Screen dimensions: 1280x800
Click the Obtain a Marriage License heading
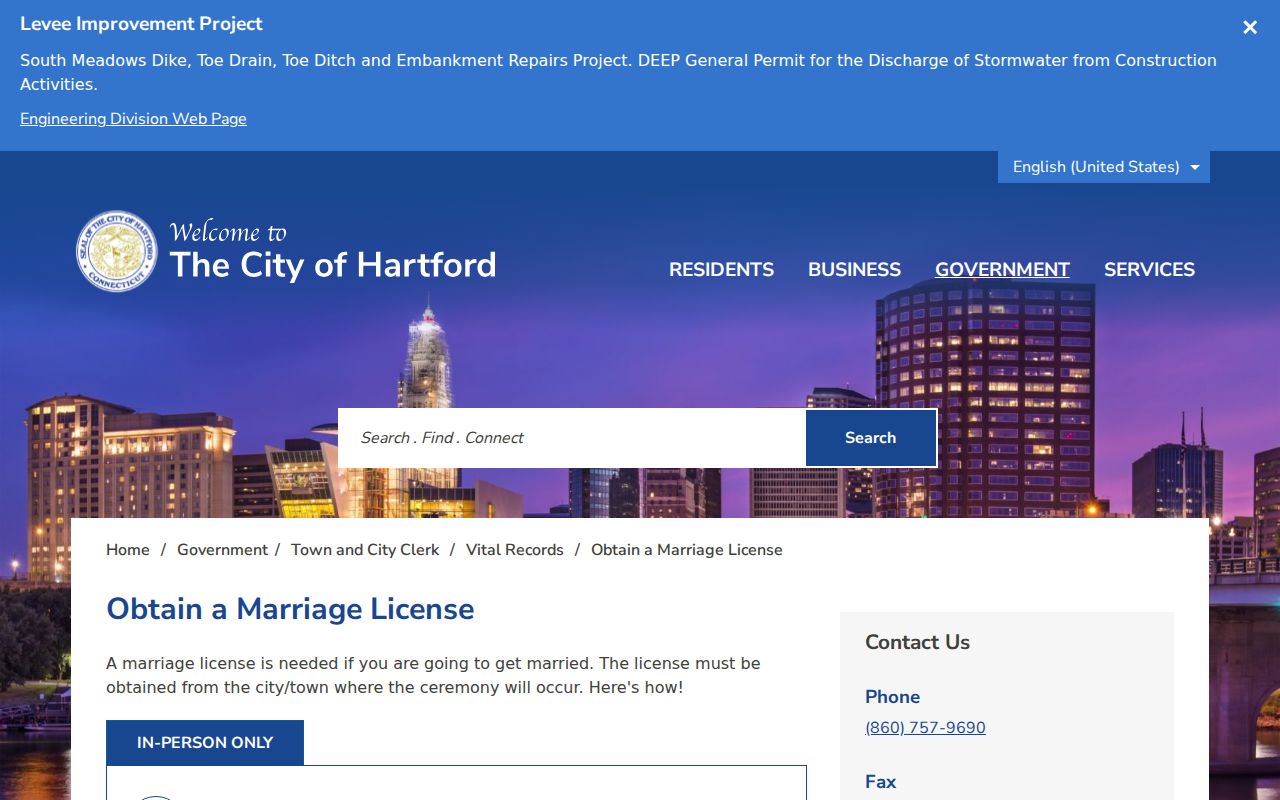290,609
